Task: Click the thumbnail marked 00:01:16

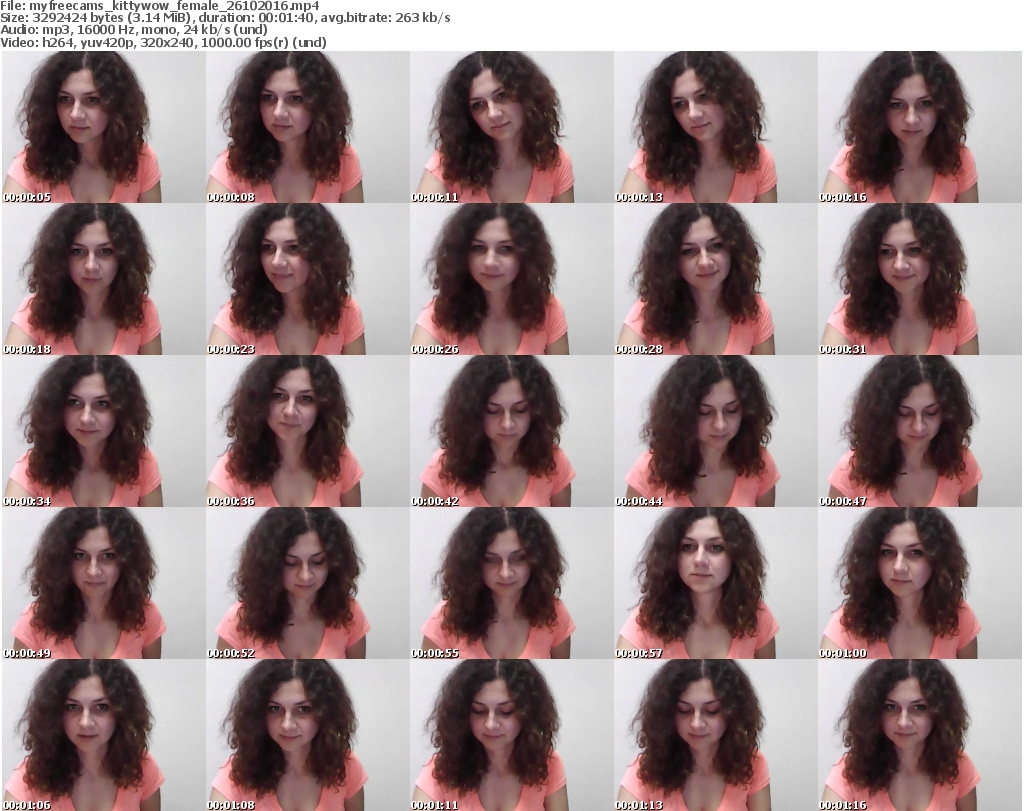Action: [920, 735]
